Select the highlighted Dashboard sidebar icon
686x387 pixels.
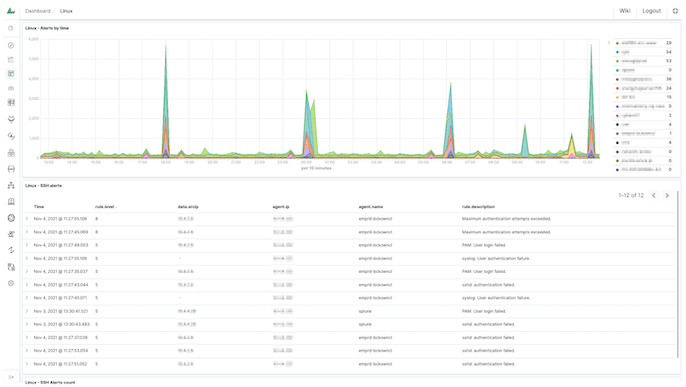(x=11, y=74)
